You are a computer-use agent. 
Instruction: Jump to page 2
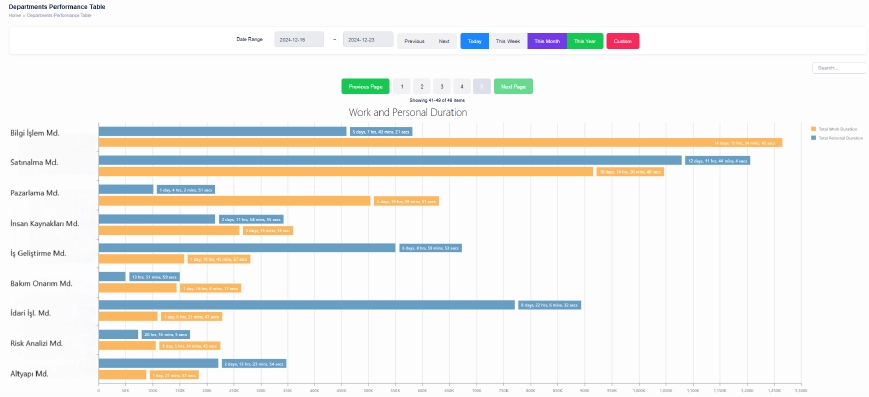coord(422,86)
